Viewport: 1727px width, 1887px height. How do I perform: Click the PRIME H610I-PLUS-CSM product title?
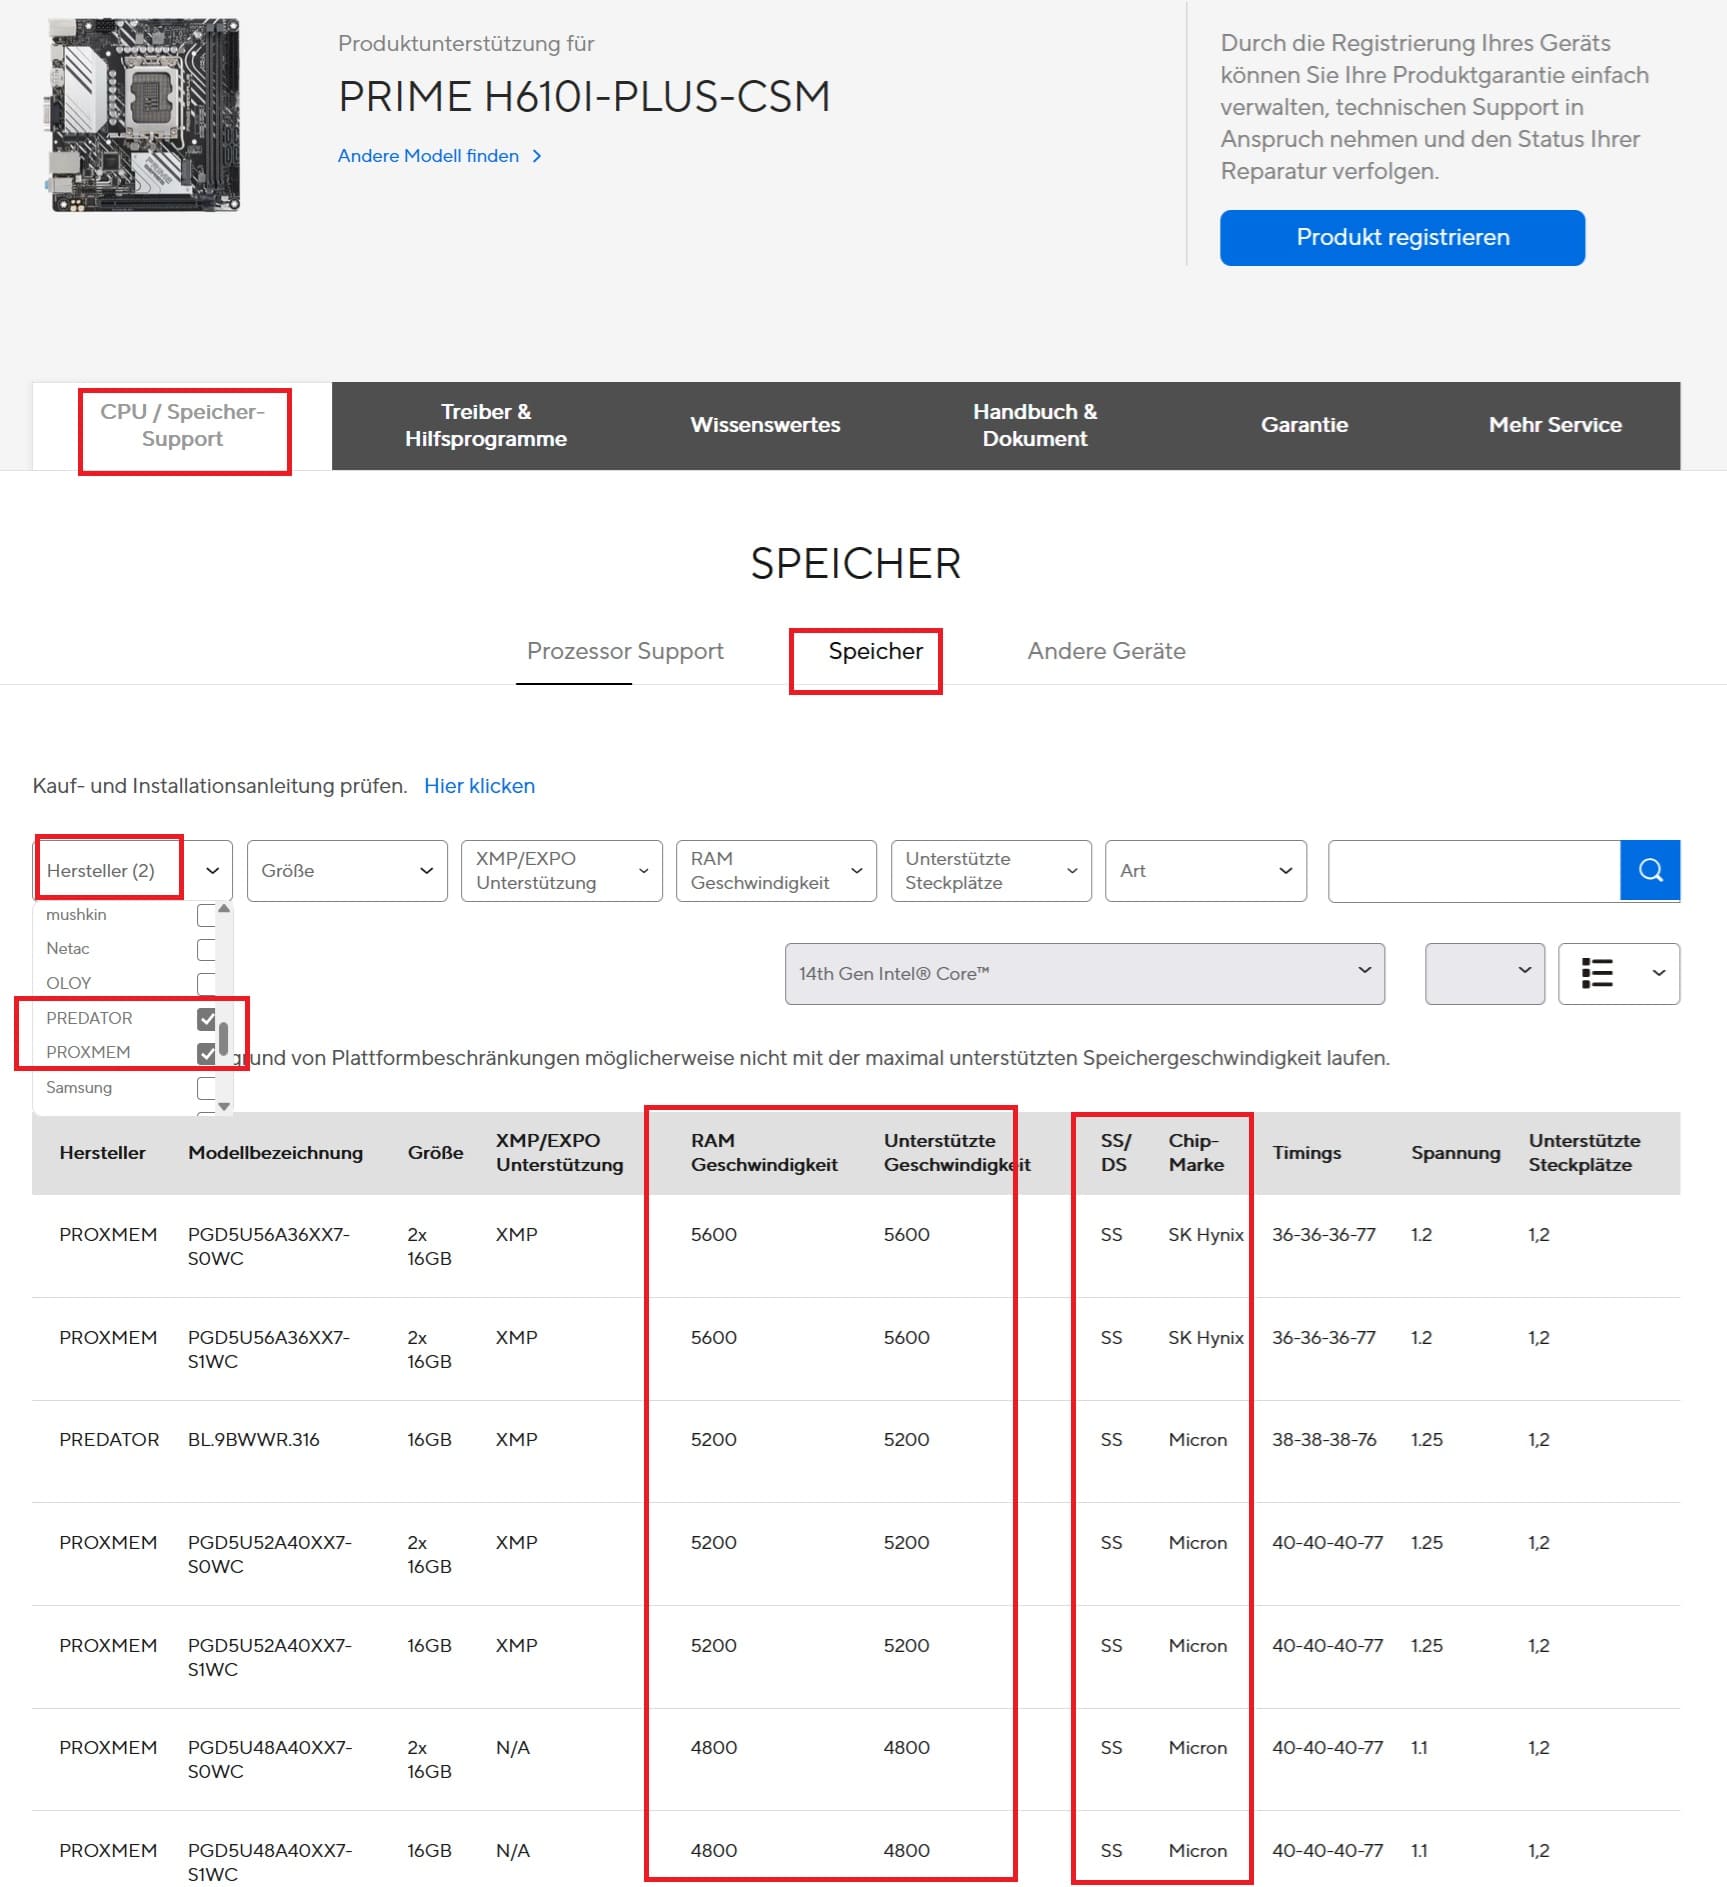tap(584, 97)
